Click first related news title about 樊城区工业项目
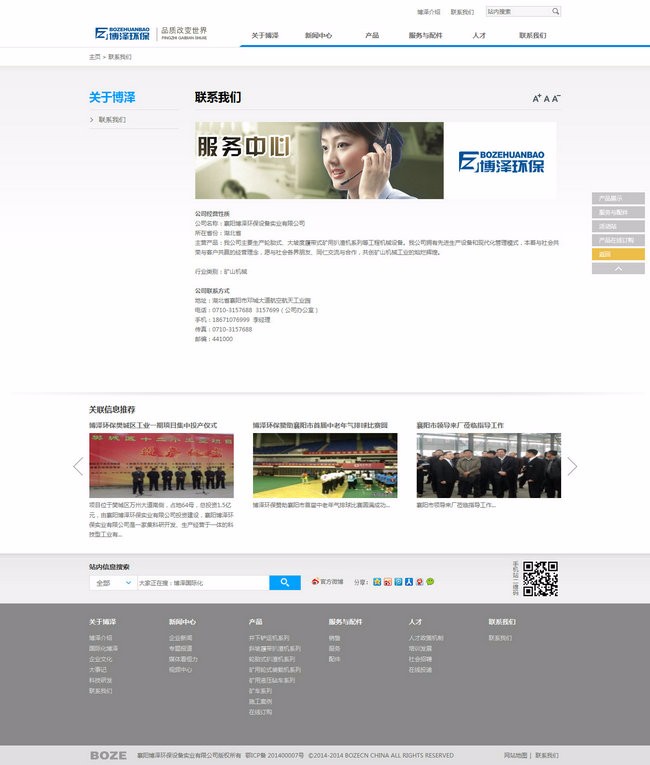Viewport: 650px width, 765px height. click(153, 425)
